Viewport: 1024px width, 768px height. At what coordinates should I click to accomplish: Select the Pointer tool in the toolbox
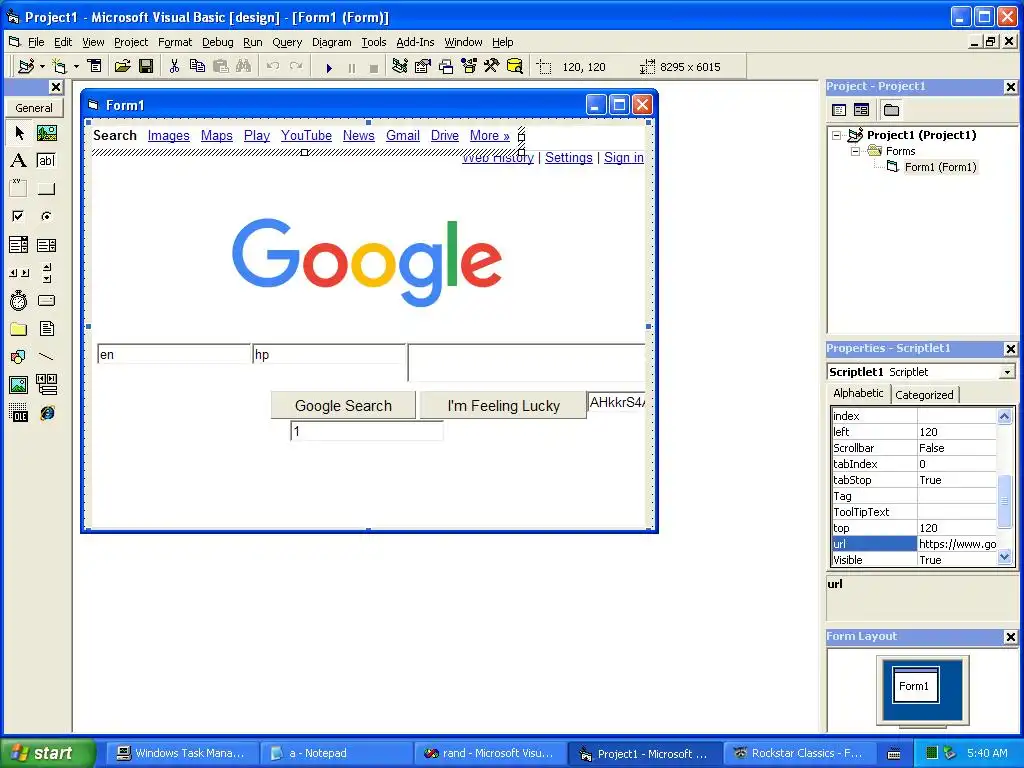(x=19, y=133)
